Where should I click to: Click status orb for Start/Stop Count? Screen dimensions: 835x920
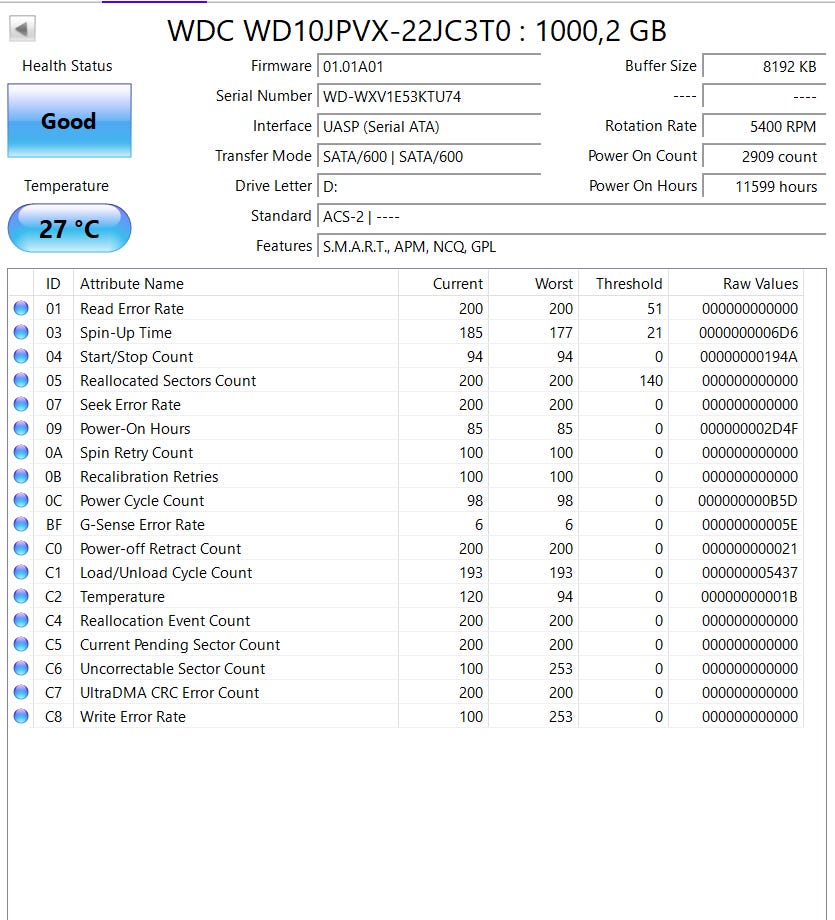pyautogui.click(x=21, y=356)
